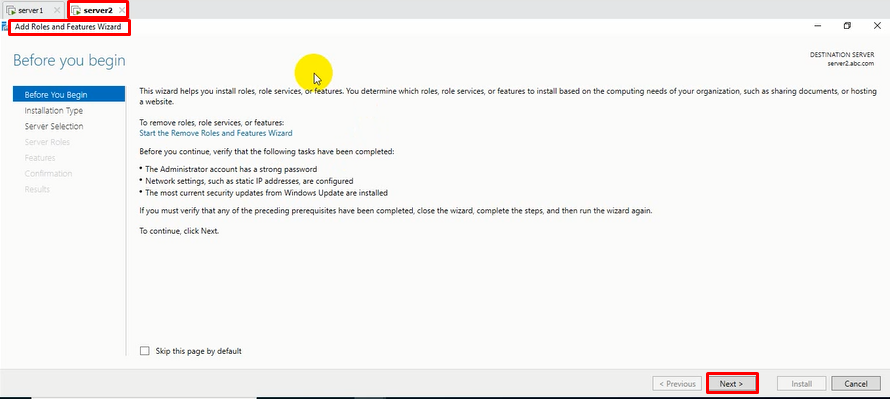
Task: Click the server1 tab VM icon
Action: tap(11, 11)
